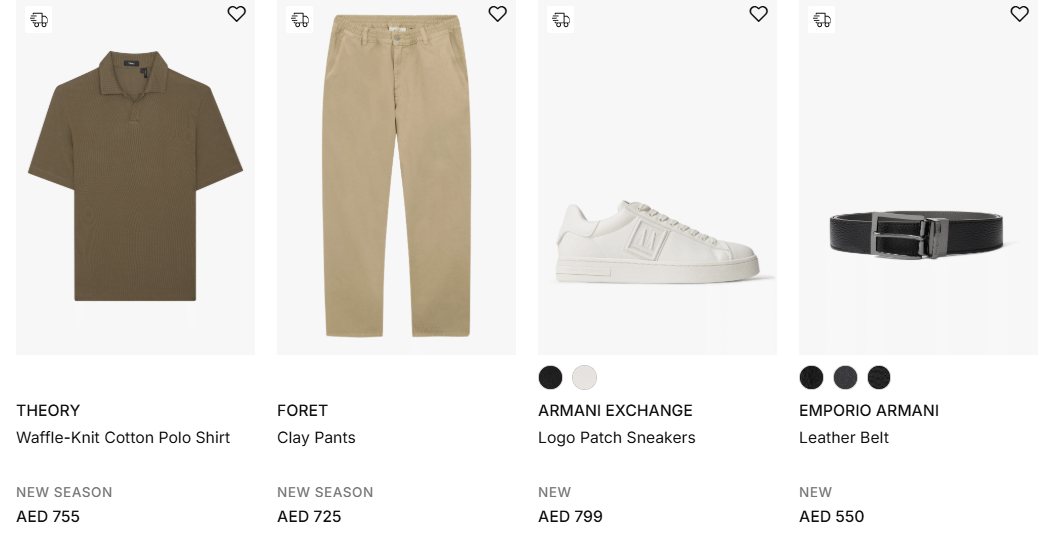
Task: Click delivery truck icon on Leather Belt card
Action: click(822, 19)
